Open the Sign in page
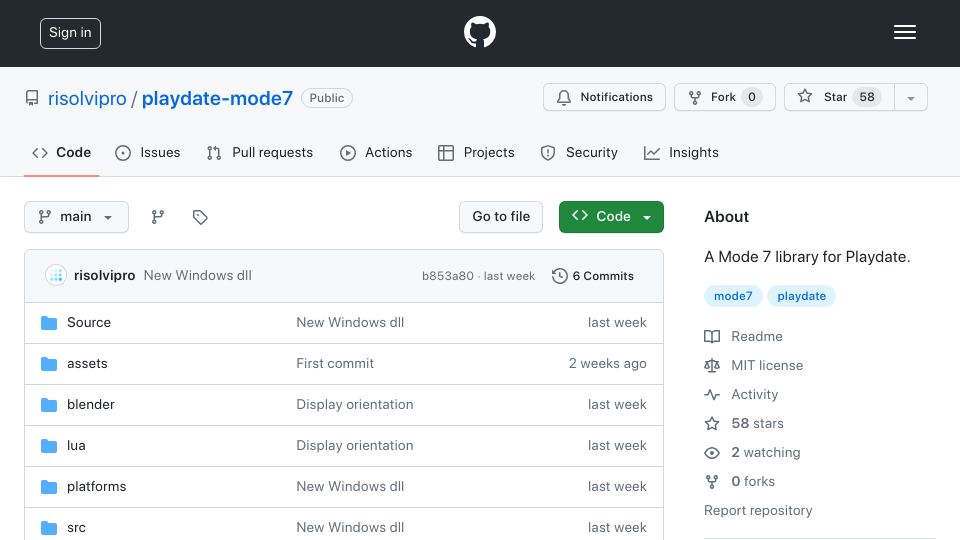The width and height of the screenshot is (960, 540). (x=70, y=33)
